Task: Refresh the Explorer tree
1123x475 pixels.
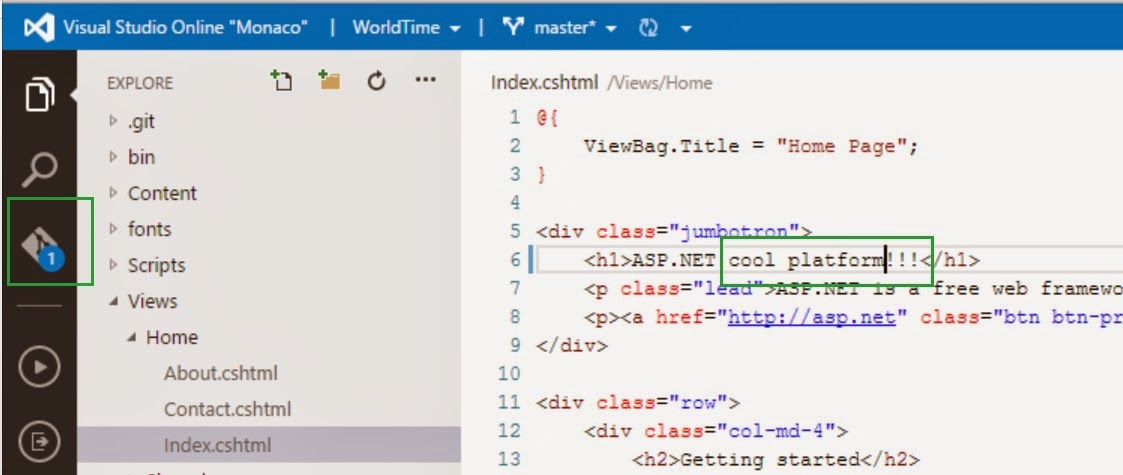Action: (x=377, y=82)
